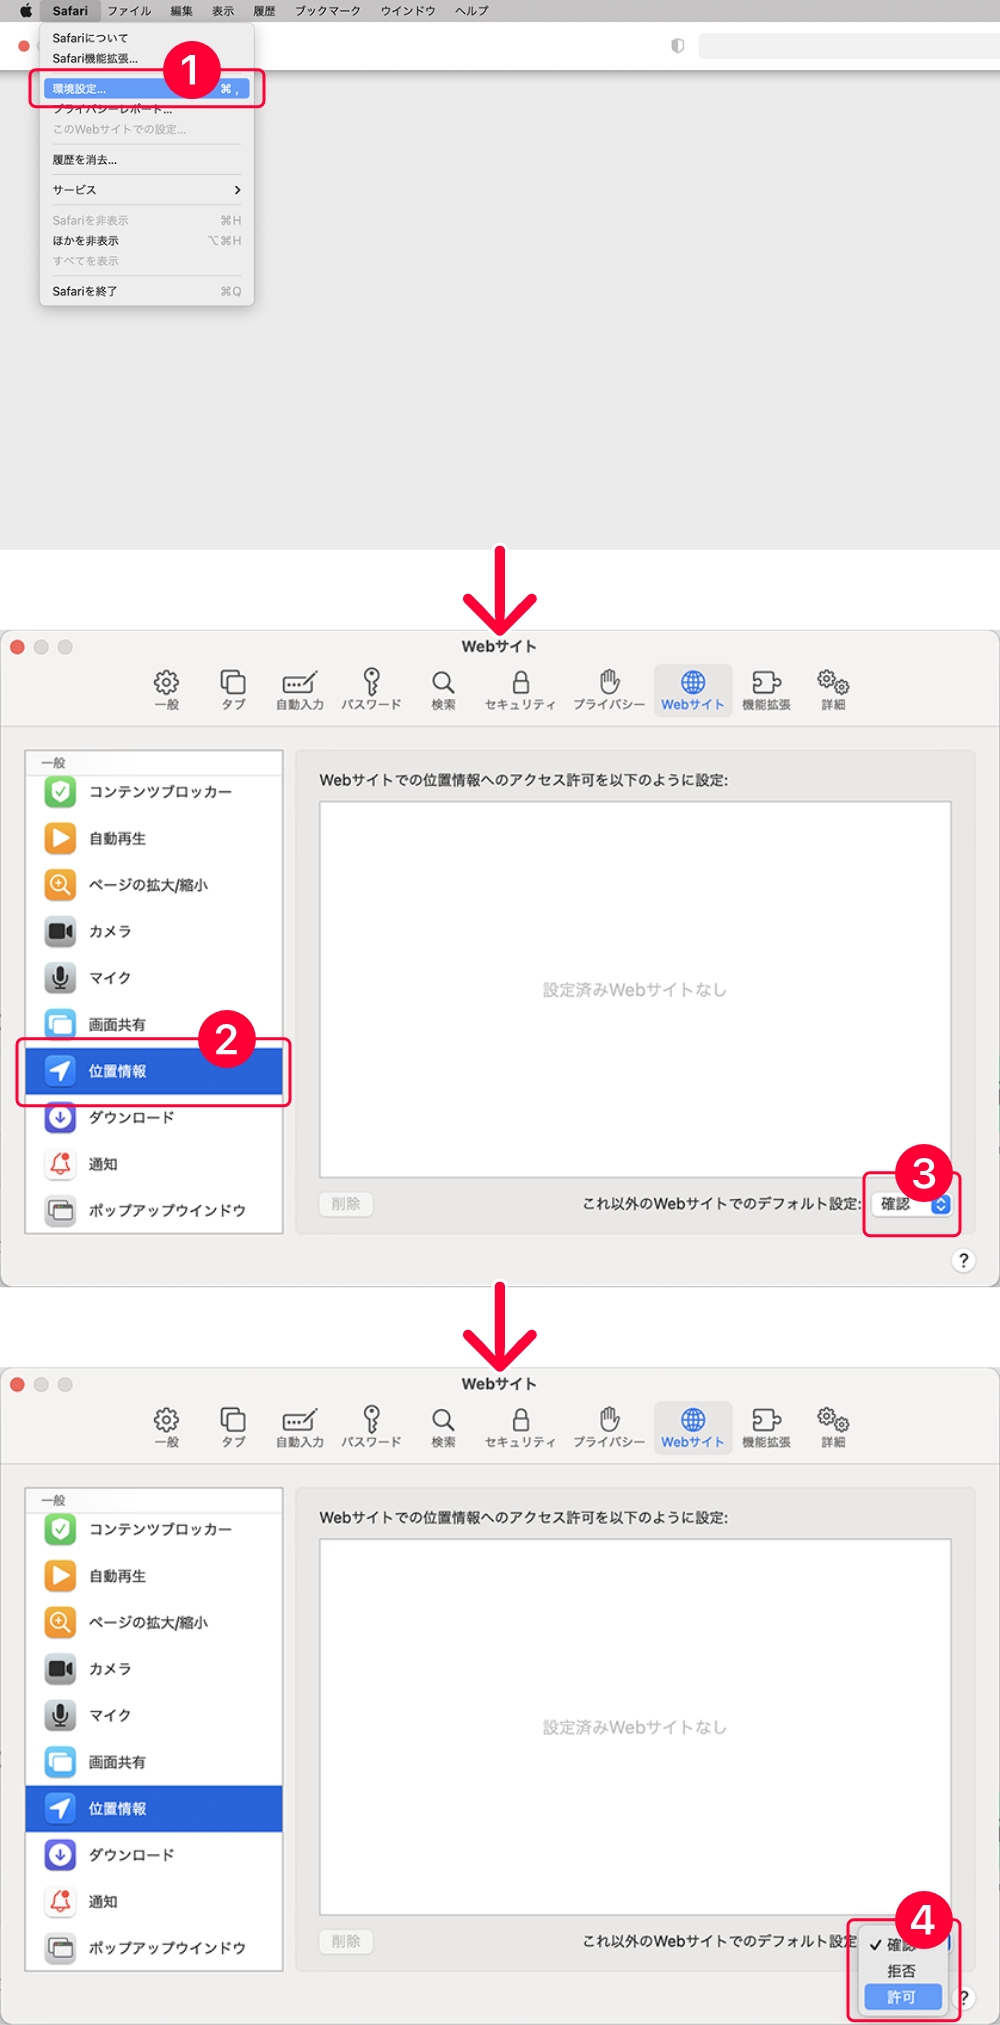
Task: Click the Safari menu bar title
Action: pyautogui.click(x=70, y=11)
